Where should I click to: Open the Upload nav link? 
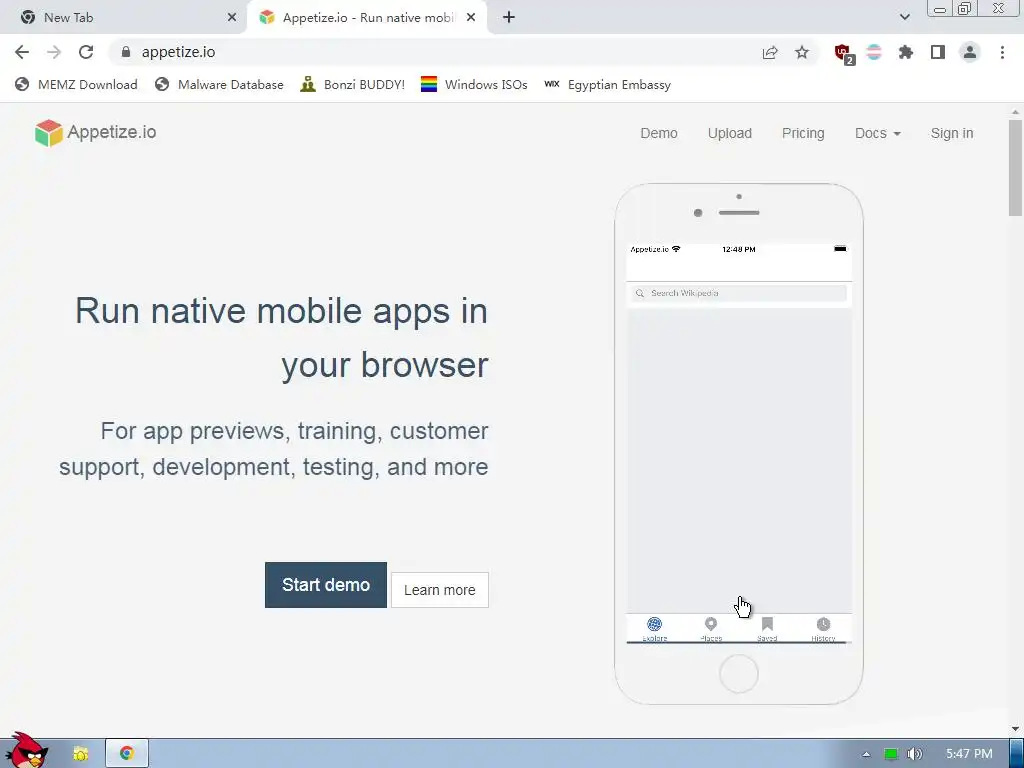729,133
